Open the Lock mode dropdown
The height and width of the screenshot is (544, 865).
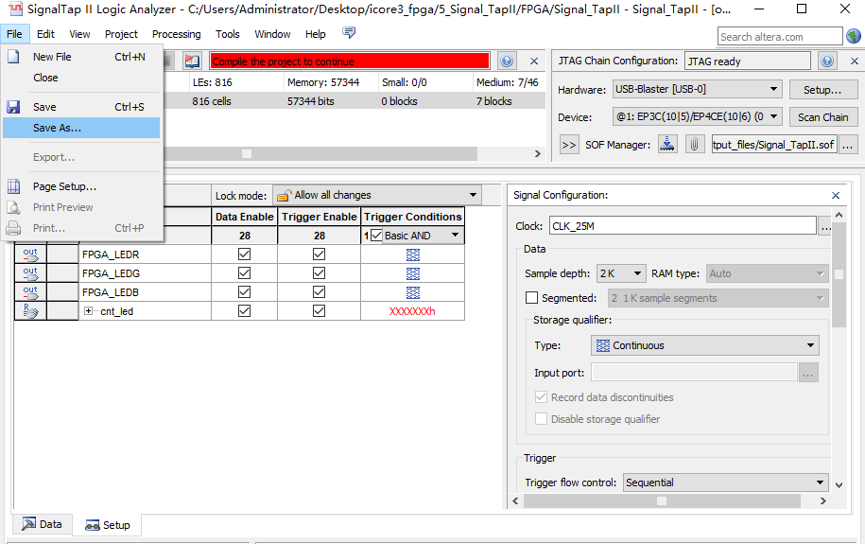376,195
